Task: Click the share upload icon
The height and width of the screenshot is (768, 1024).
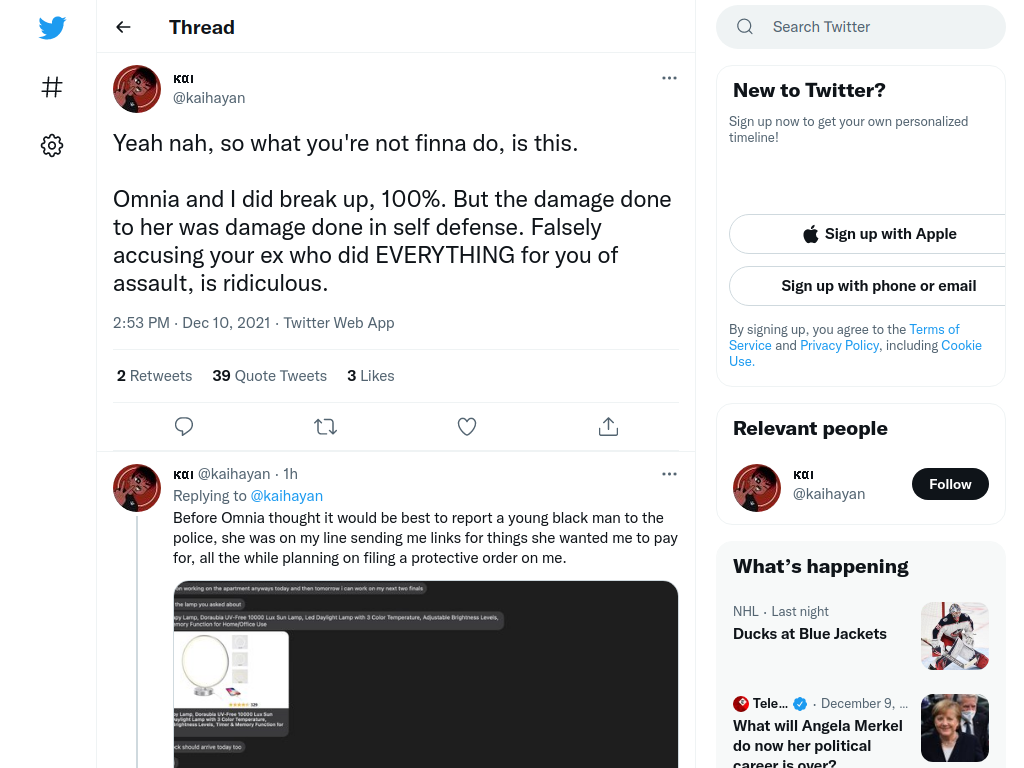Action: (x=608, y=426)
